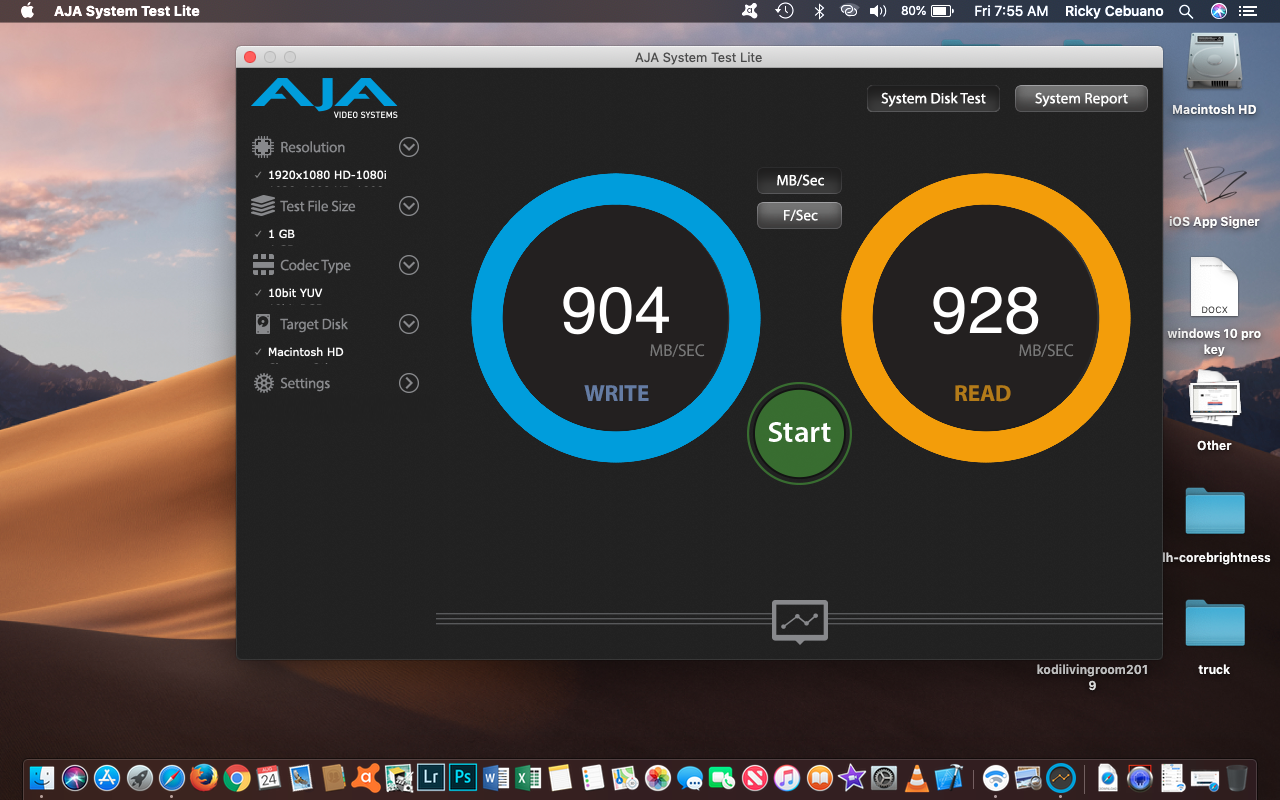The width and height of the screenshot is (1280, 800).
Task: Click the Resolution label in the sidebar
Action: 312,147
